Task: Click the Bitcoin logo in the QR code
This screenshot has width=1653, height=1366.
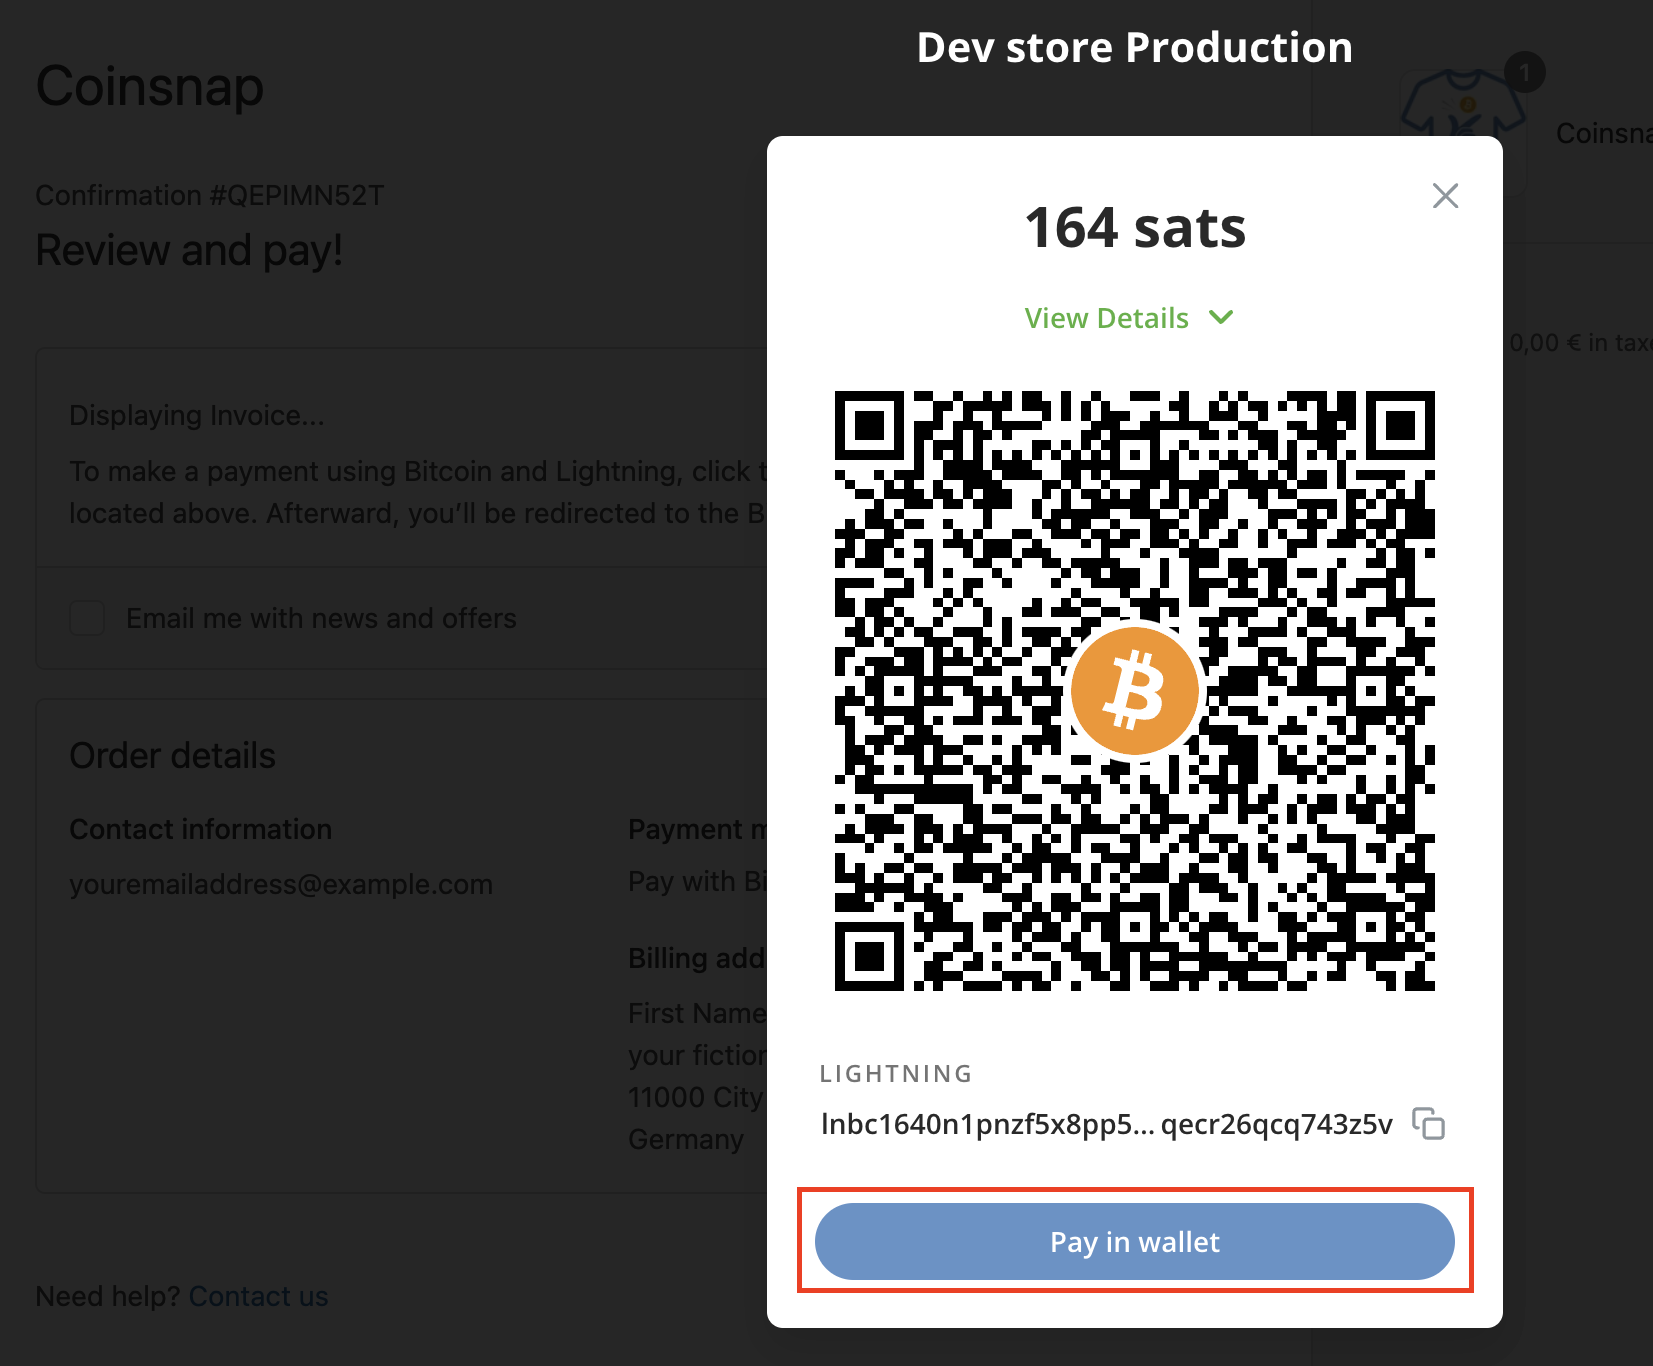Action: pos(1134,691)
